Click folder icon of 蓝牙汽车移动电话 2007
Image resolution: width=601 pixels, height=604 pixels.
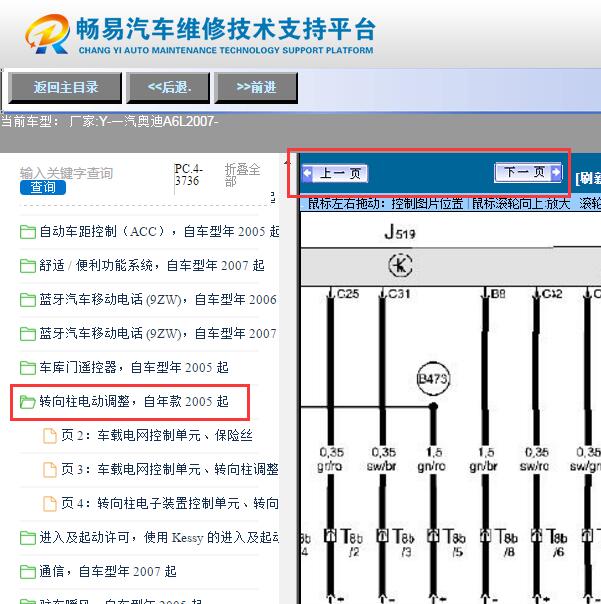(x=28, y=334)
